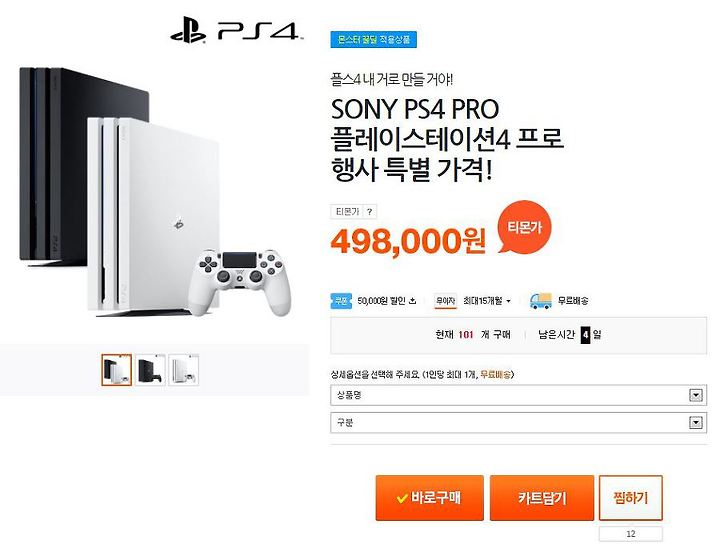Click the 바로구매 buy now button
Image resolution: width=720 pixels, height=552 pixels.
coord(429,498)
